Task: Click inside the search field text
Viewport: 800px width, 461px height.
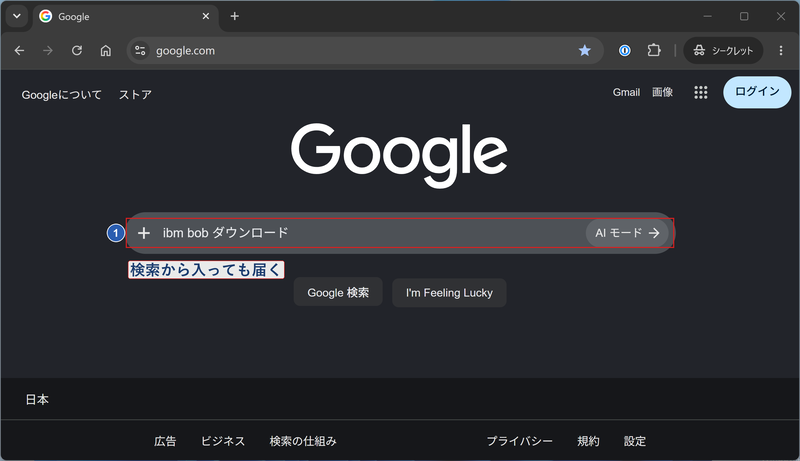Action: [x=226, y=233]
